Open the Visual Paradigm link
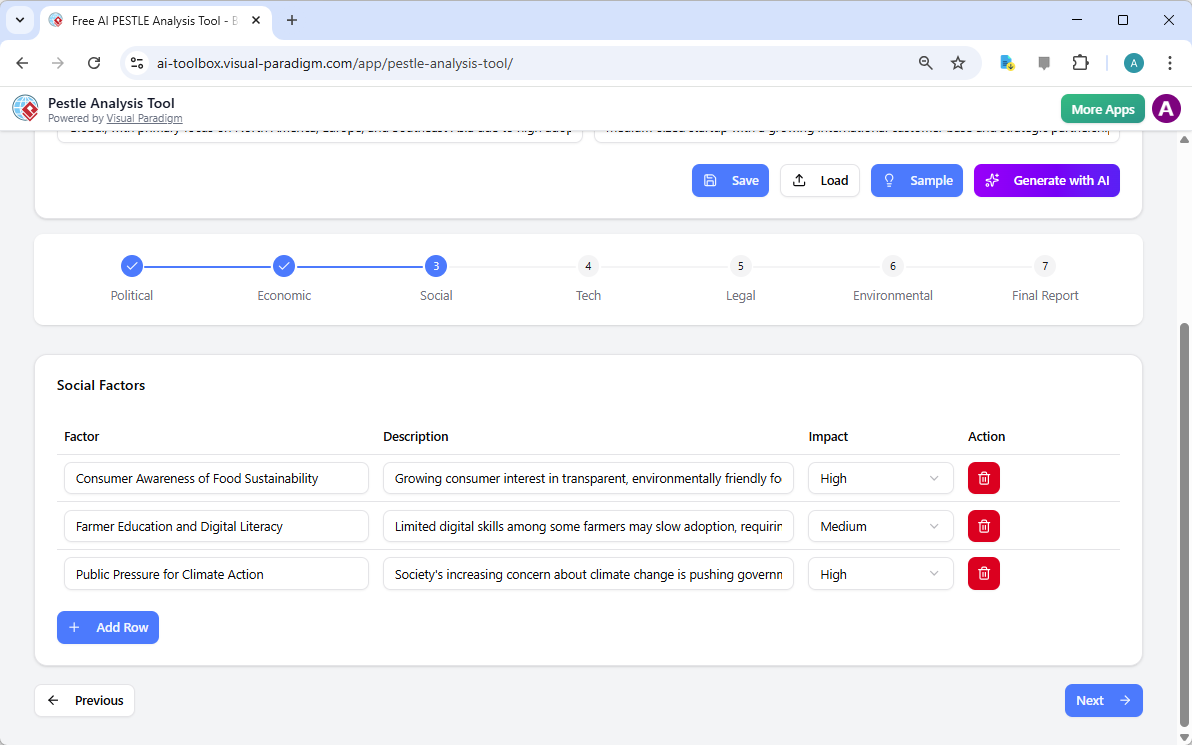 (144, 118)
